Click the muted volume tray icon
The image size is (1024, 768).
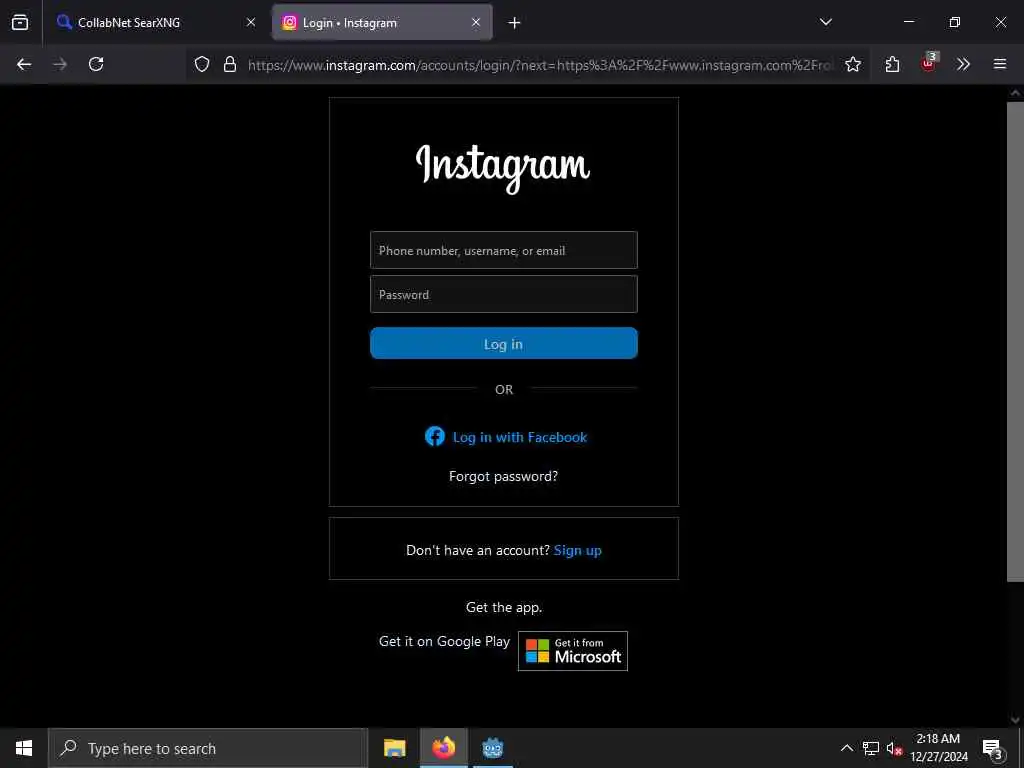coord(894,748)
